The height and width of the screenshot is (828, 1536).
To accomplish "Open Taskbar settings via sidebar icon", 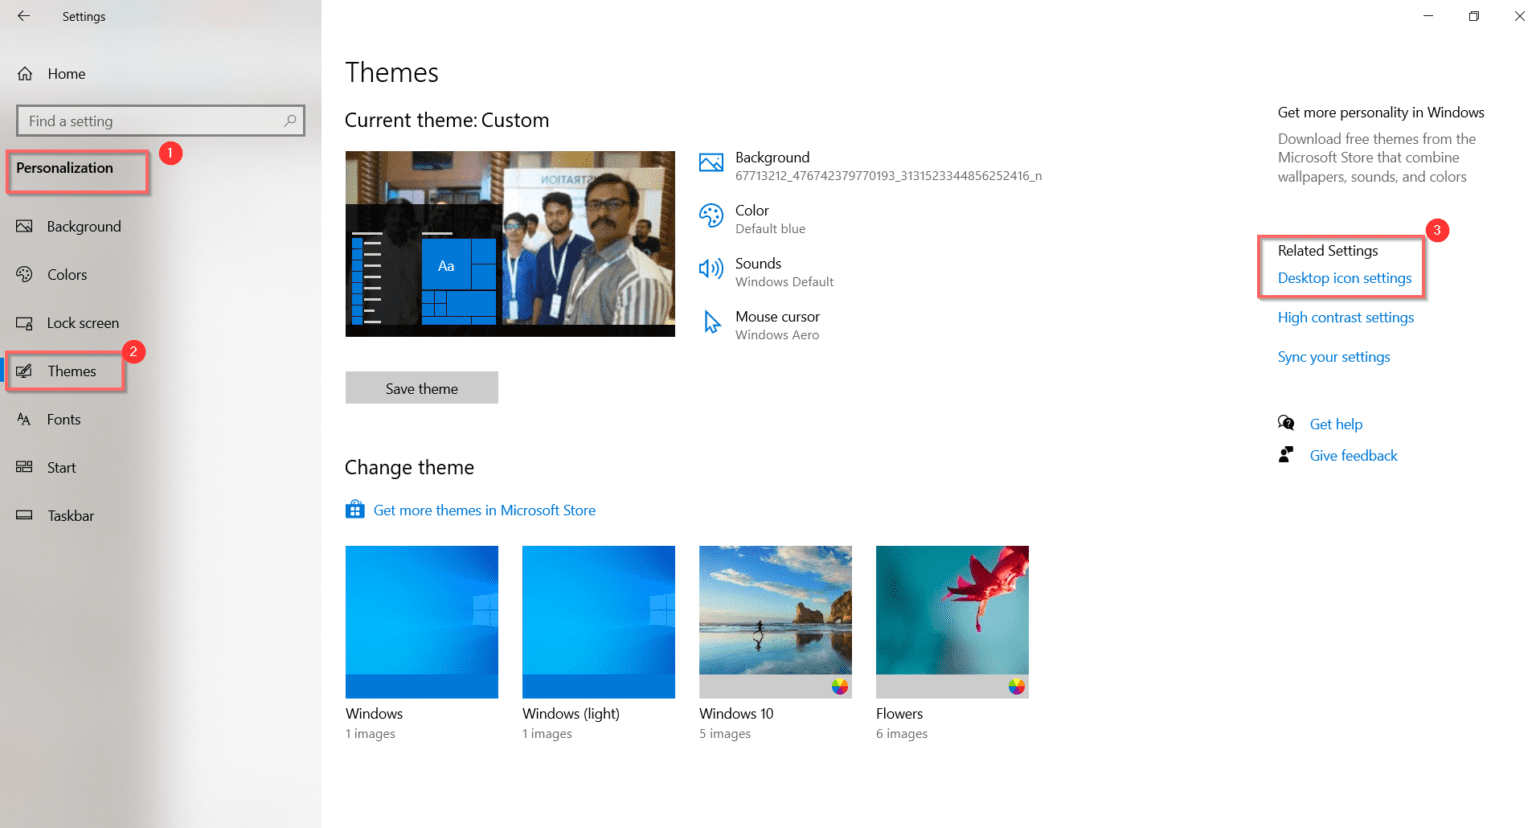I will point(24,515).
